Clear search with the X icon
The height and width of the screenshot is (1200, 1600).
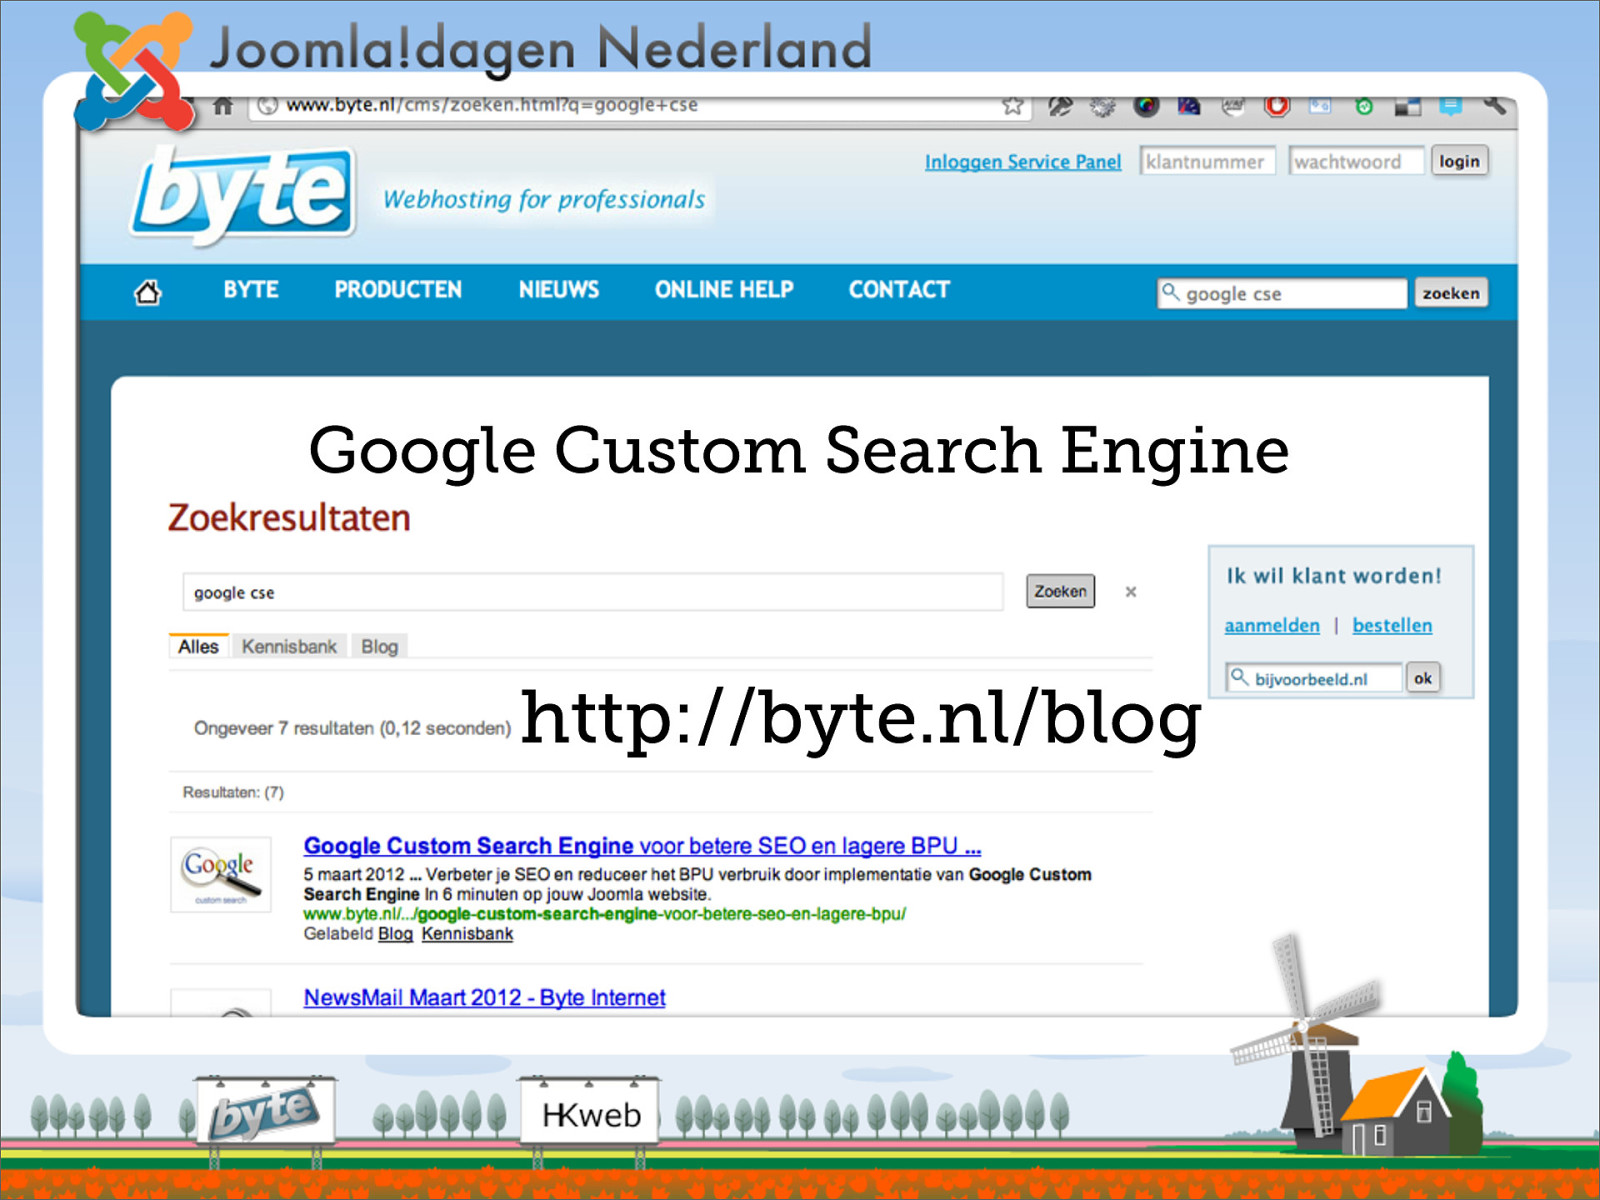(1131, 592)
